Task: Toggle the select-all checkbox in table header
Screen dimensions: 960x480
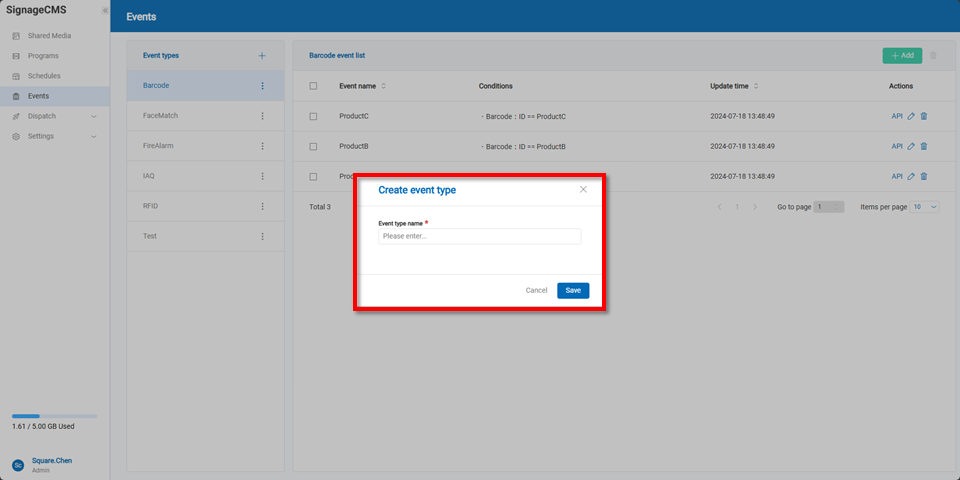Action: click(x=313, y=86)
